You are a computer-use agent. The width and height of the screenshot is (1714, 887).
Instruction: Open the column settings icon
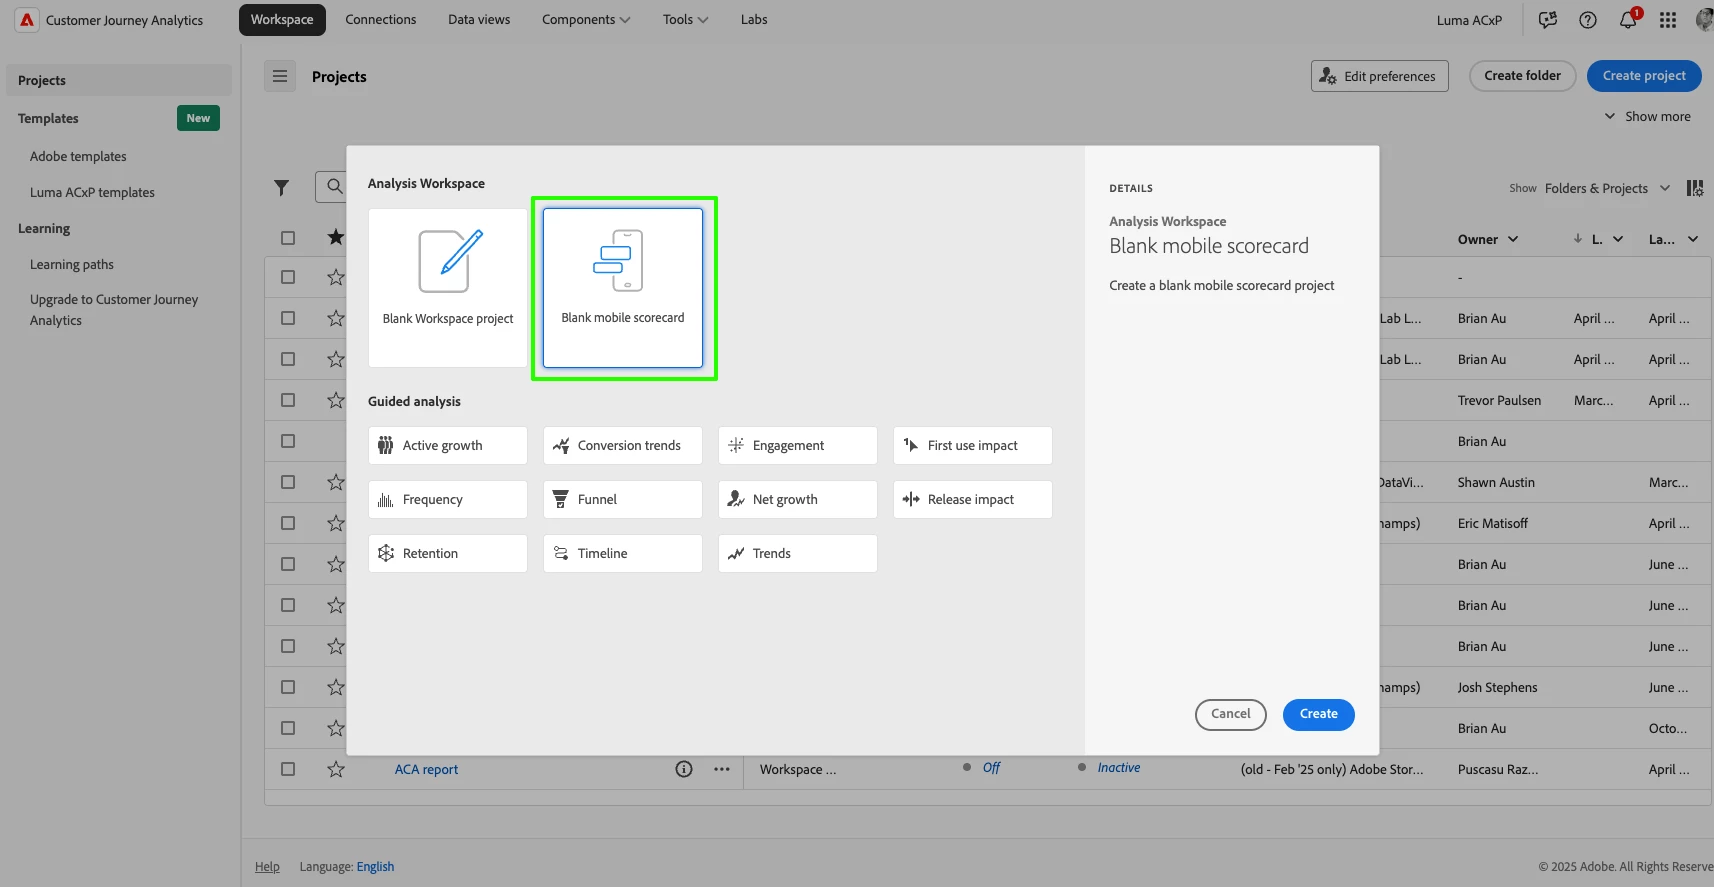1695,188
